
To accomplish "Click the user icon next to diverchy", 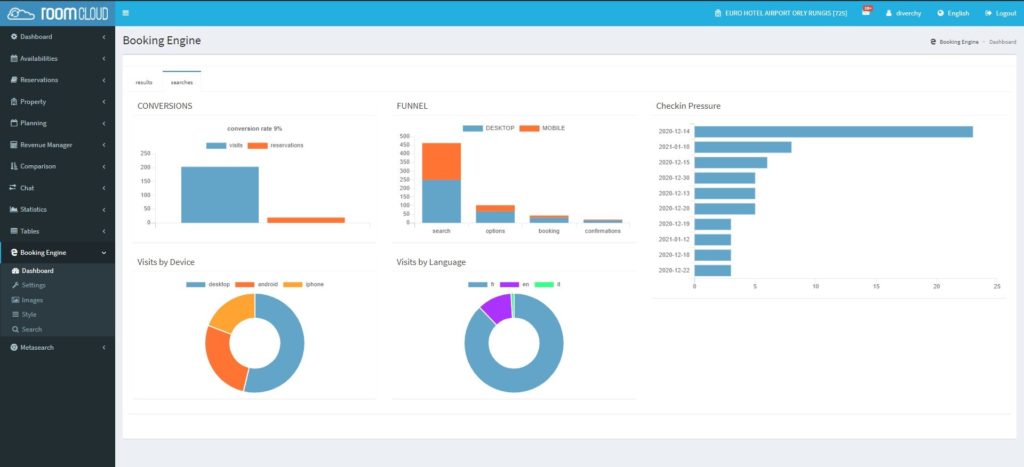I will pos(888,13).
